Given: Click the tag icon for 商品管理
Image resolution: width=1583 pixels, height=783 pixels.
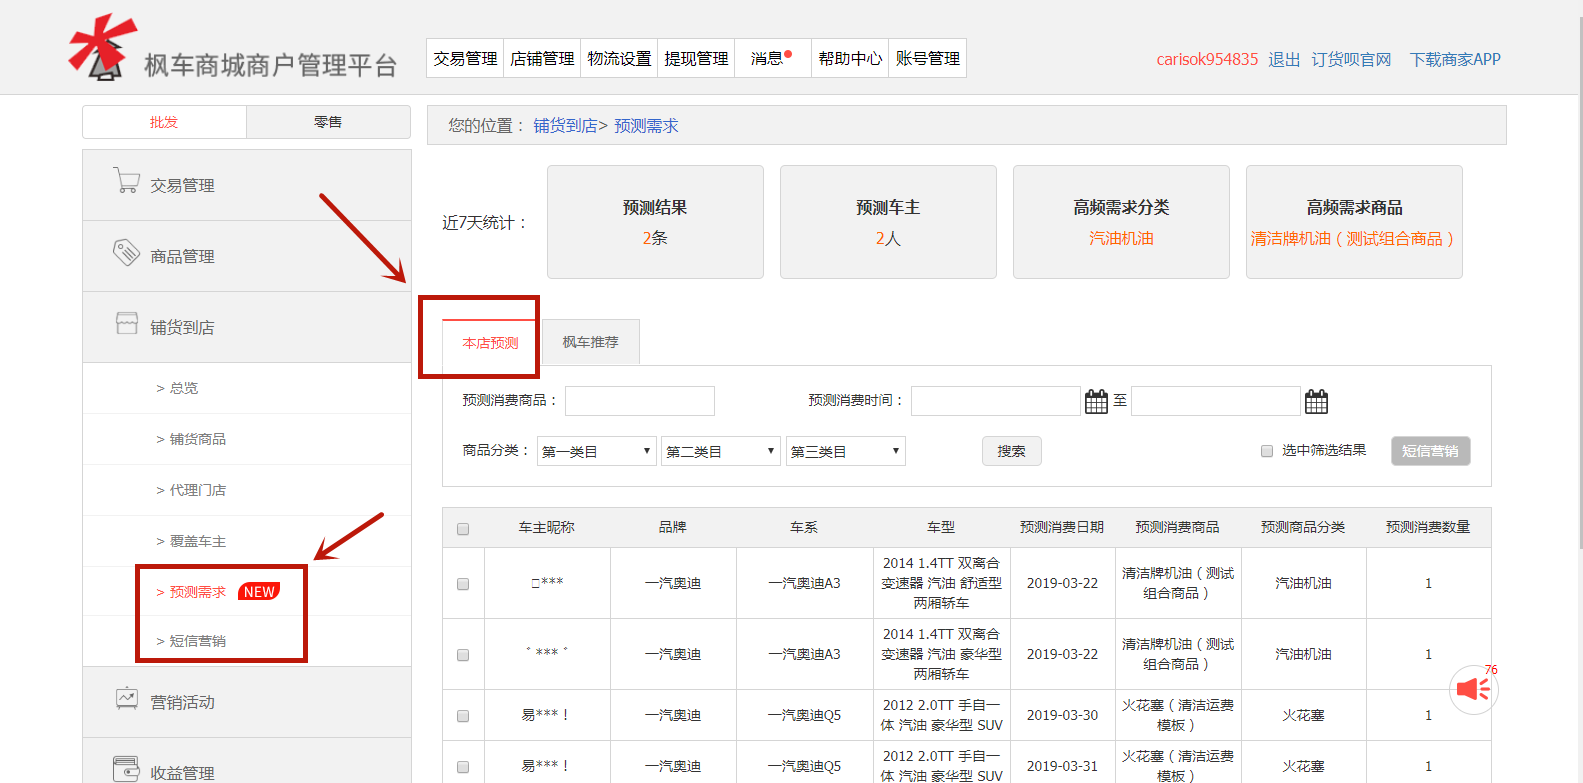Looking at the screenshot, I should pyautogui.click(x=126, y=252).
